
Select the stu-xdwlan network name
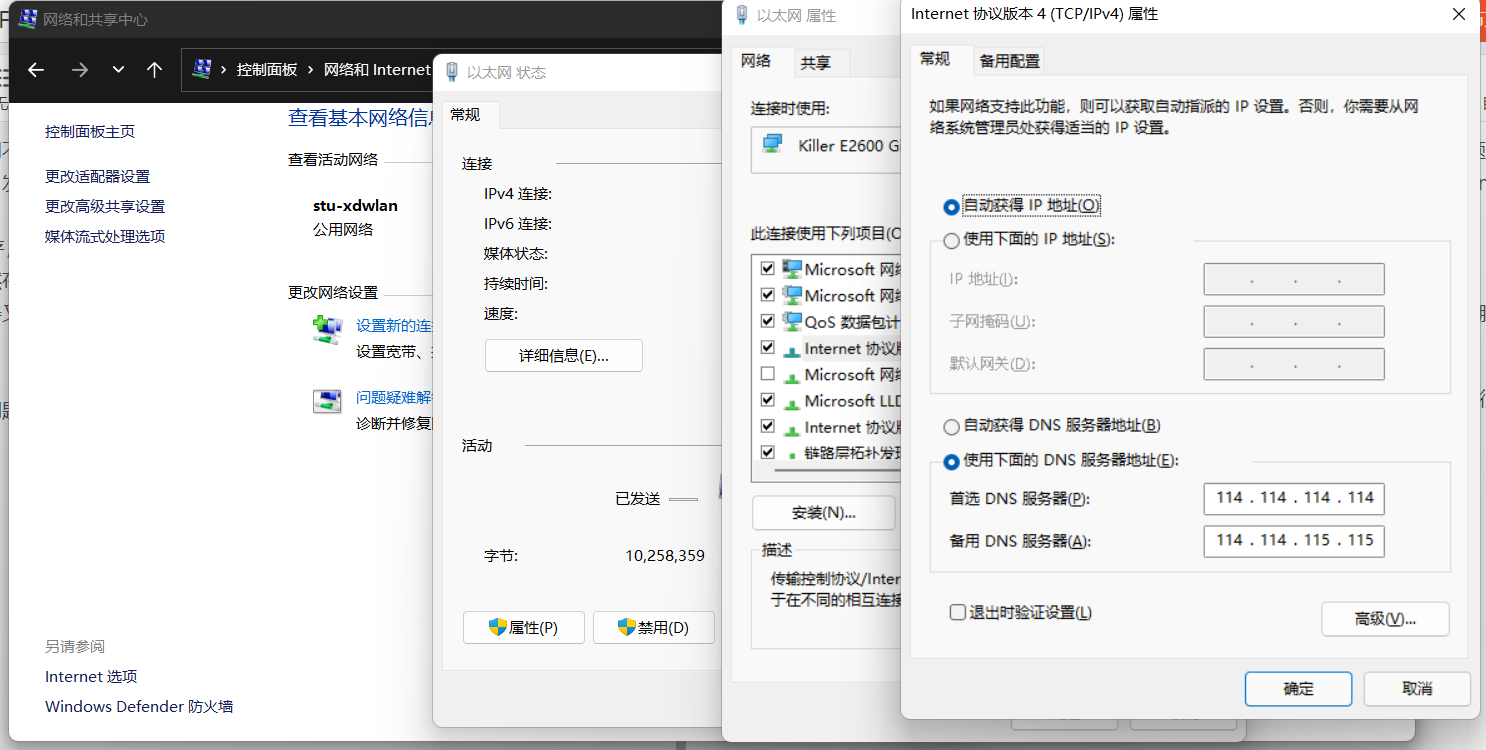click(355, 206)
